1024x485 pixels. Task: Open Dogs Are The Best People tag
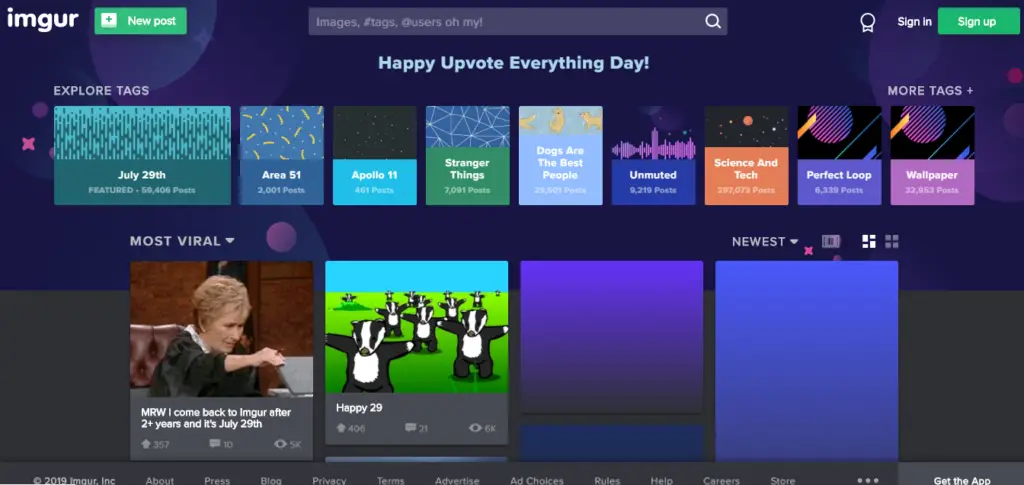click(560, 155)
